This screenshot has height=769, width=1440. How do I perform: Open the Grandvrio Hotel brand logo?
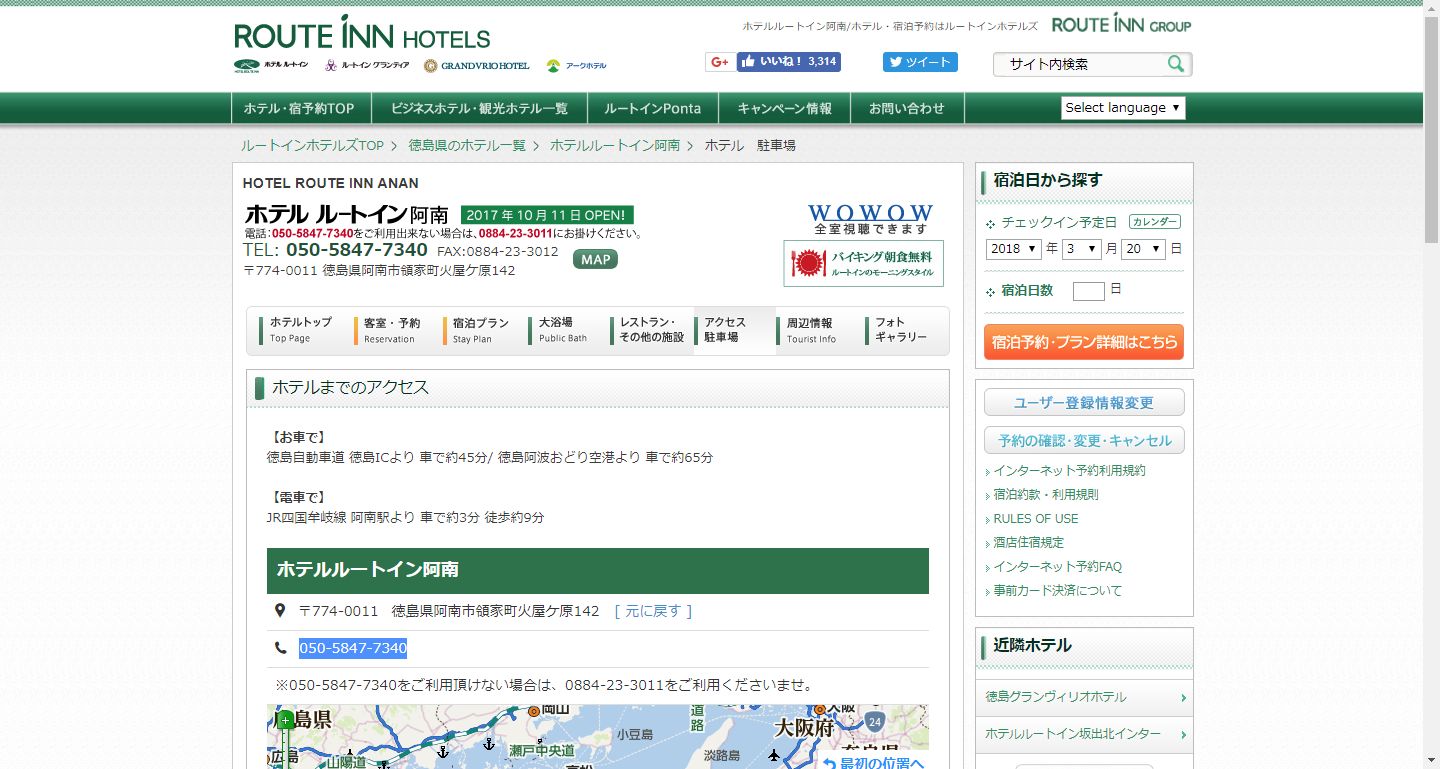(x=476, y=66)
